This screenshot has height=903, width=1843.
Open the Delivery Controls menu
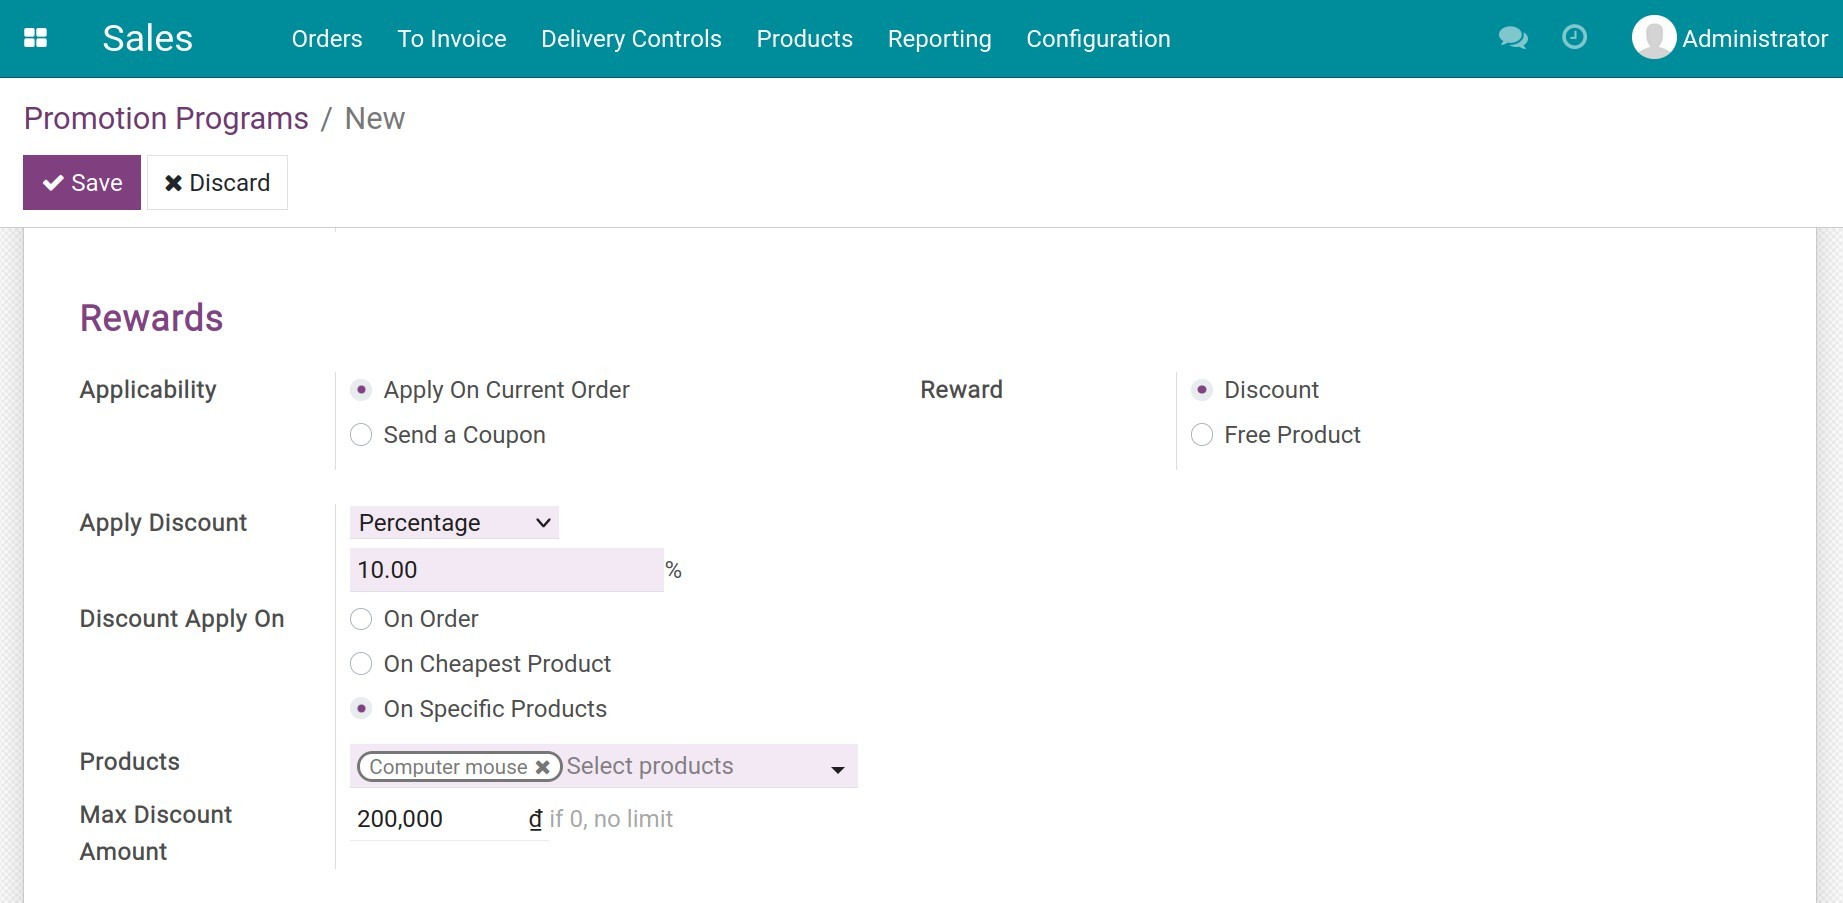point(631,39)
